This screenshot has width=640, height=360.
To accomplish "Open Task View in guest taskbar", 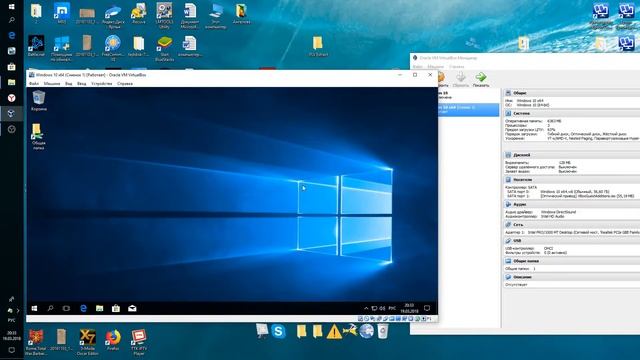I will coord(66,308).
